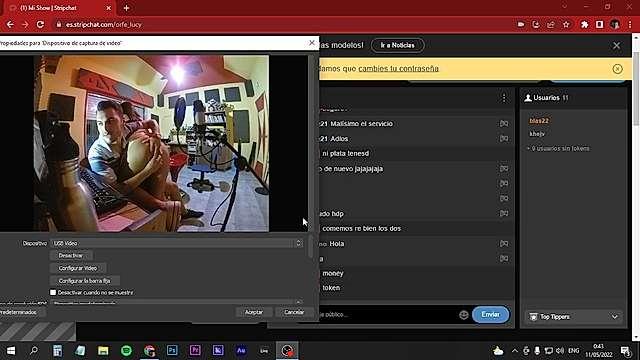Open the chat options three-dot menu

504,98
